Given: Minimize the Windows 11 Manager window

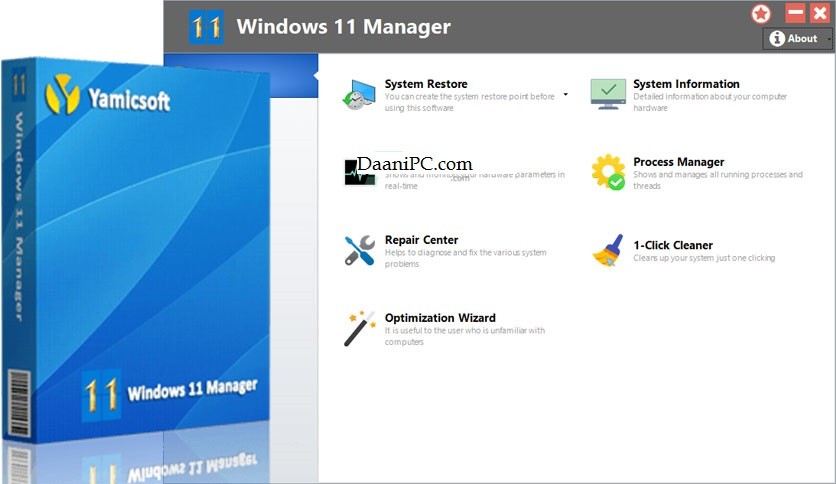Looking at the screenshot, I should click(x=796, y=14).
